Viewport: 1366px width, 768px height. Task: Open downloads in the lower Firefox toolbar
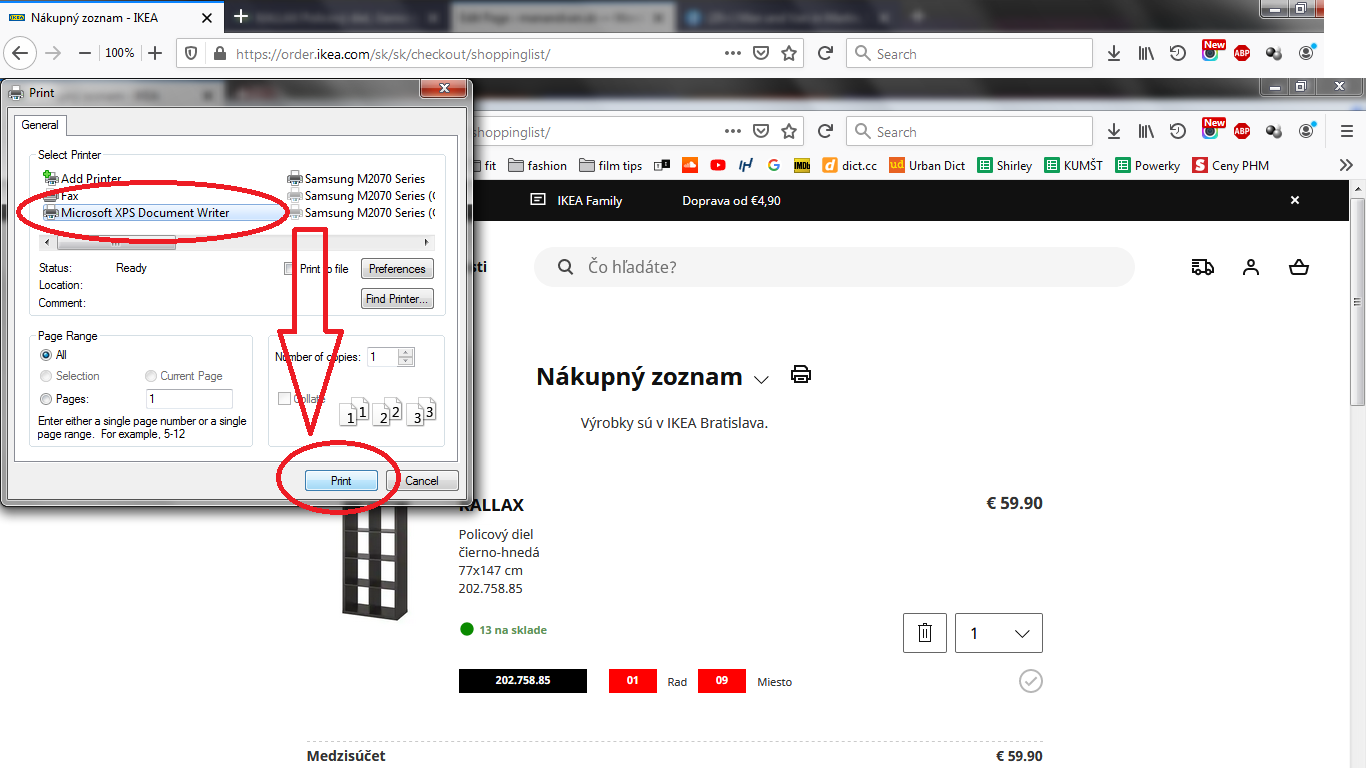coord(1114,131)
